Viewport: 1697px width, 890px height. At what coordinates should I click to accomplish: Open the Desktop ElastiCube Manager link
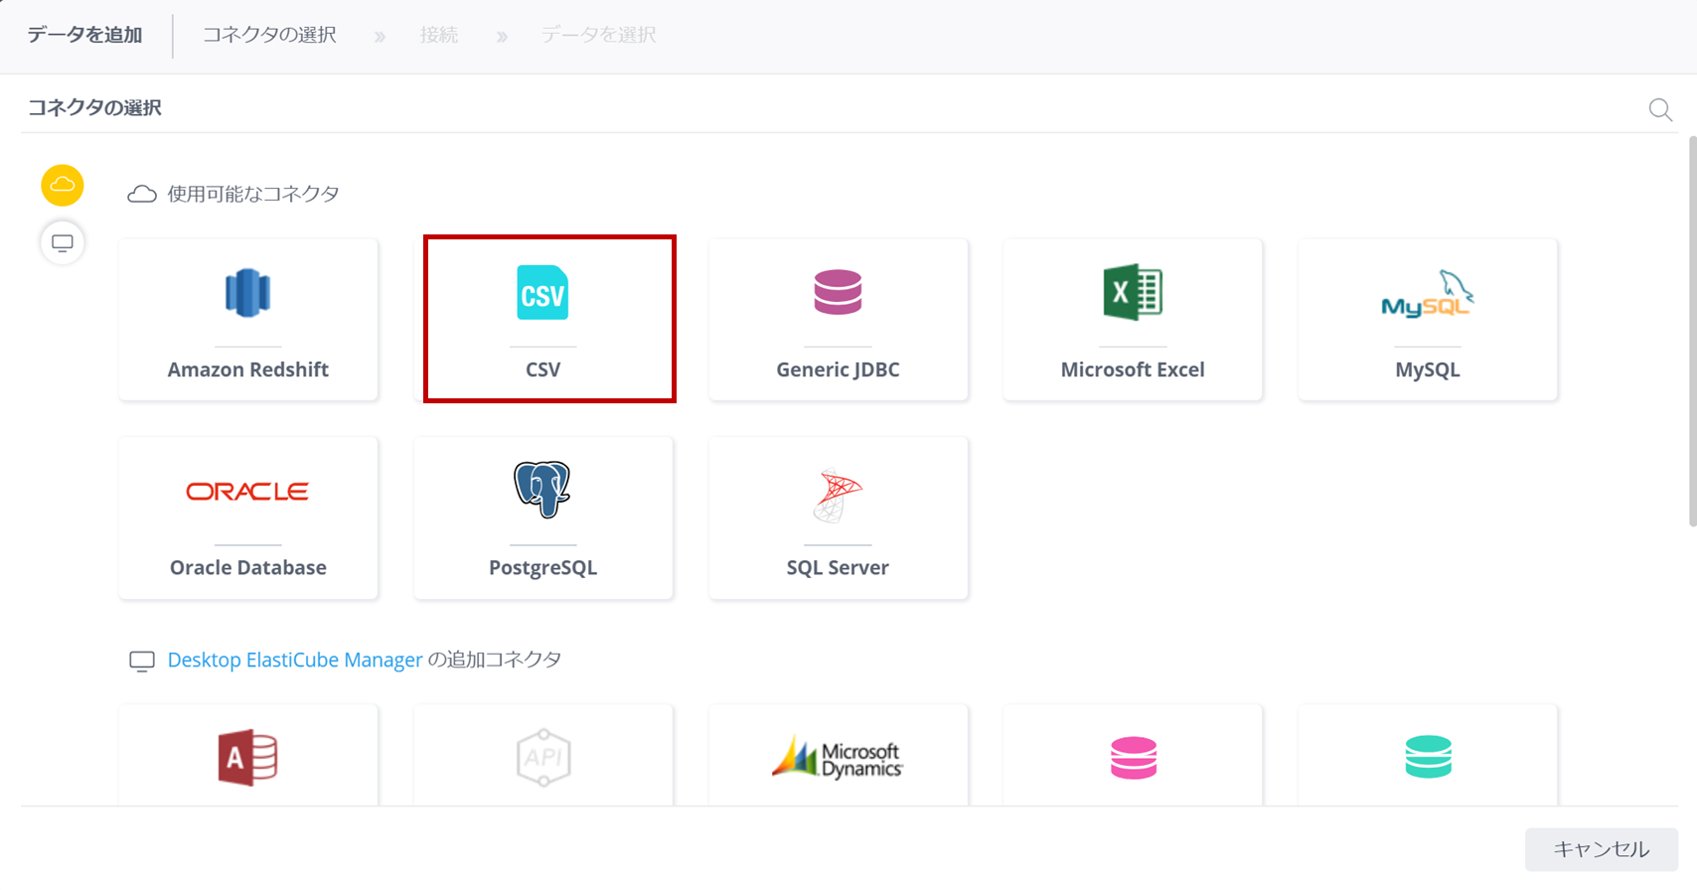295,660
